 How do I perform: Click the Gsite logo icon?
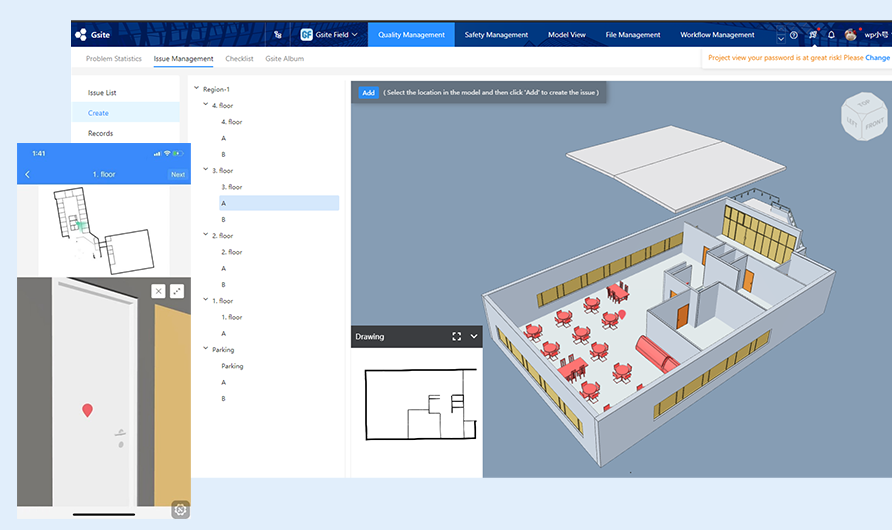[81, 35]
